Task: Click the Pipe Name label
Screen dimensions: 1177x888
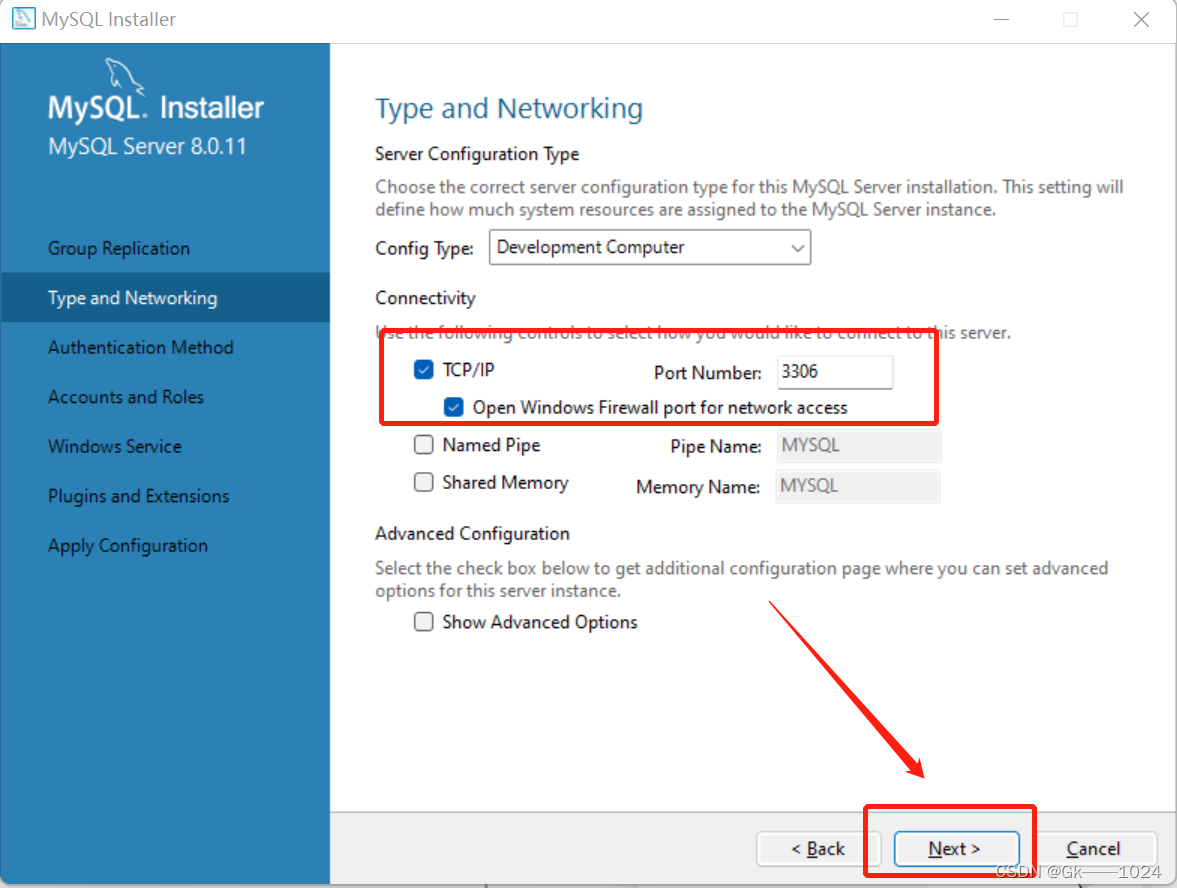Action: tap(716, 447)
